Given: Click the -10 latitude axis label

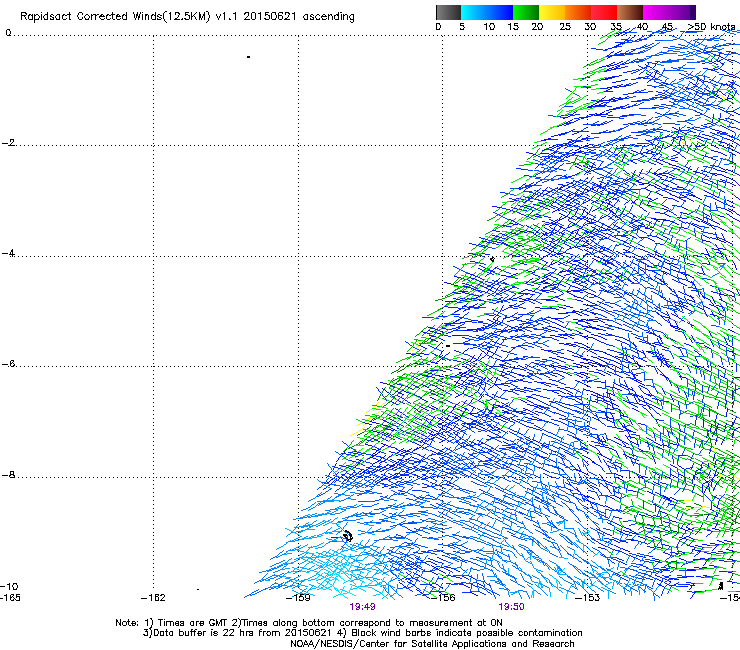Looking at the screenshot, I should [9, 586].
